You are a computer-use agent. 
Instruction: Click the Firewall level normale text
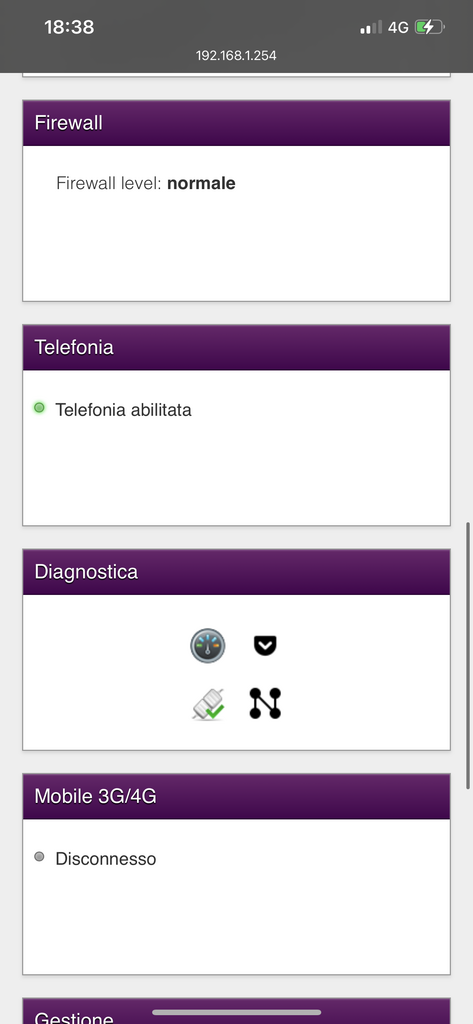click(x=146, y=184)
